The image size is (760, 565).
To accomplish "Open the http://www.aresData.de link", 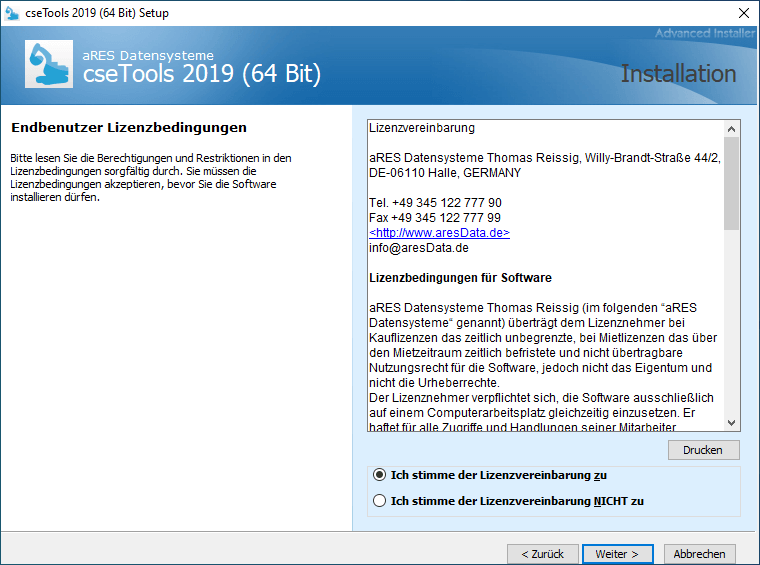I will click(x=439, y=232).
